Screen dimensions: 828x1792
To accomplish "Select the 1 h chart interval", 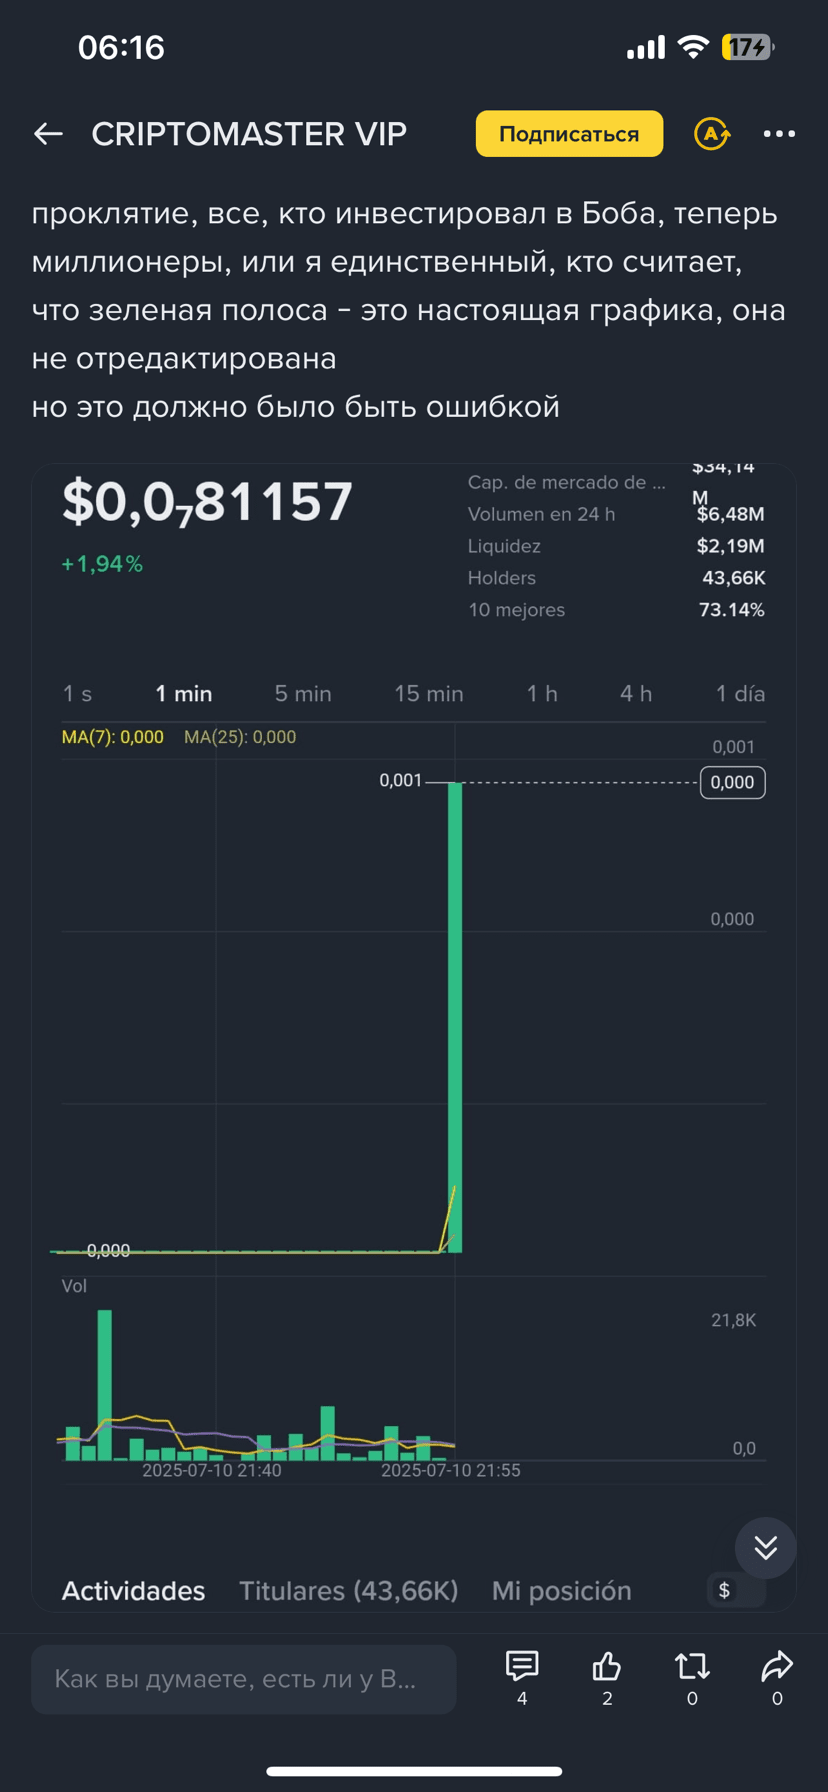I will [x=542, y=694].
